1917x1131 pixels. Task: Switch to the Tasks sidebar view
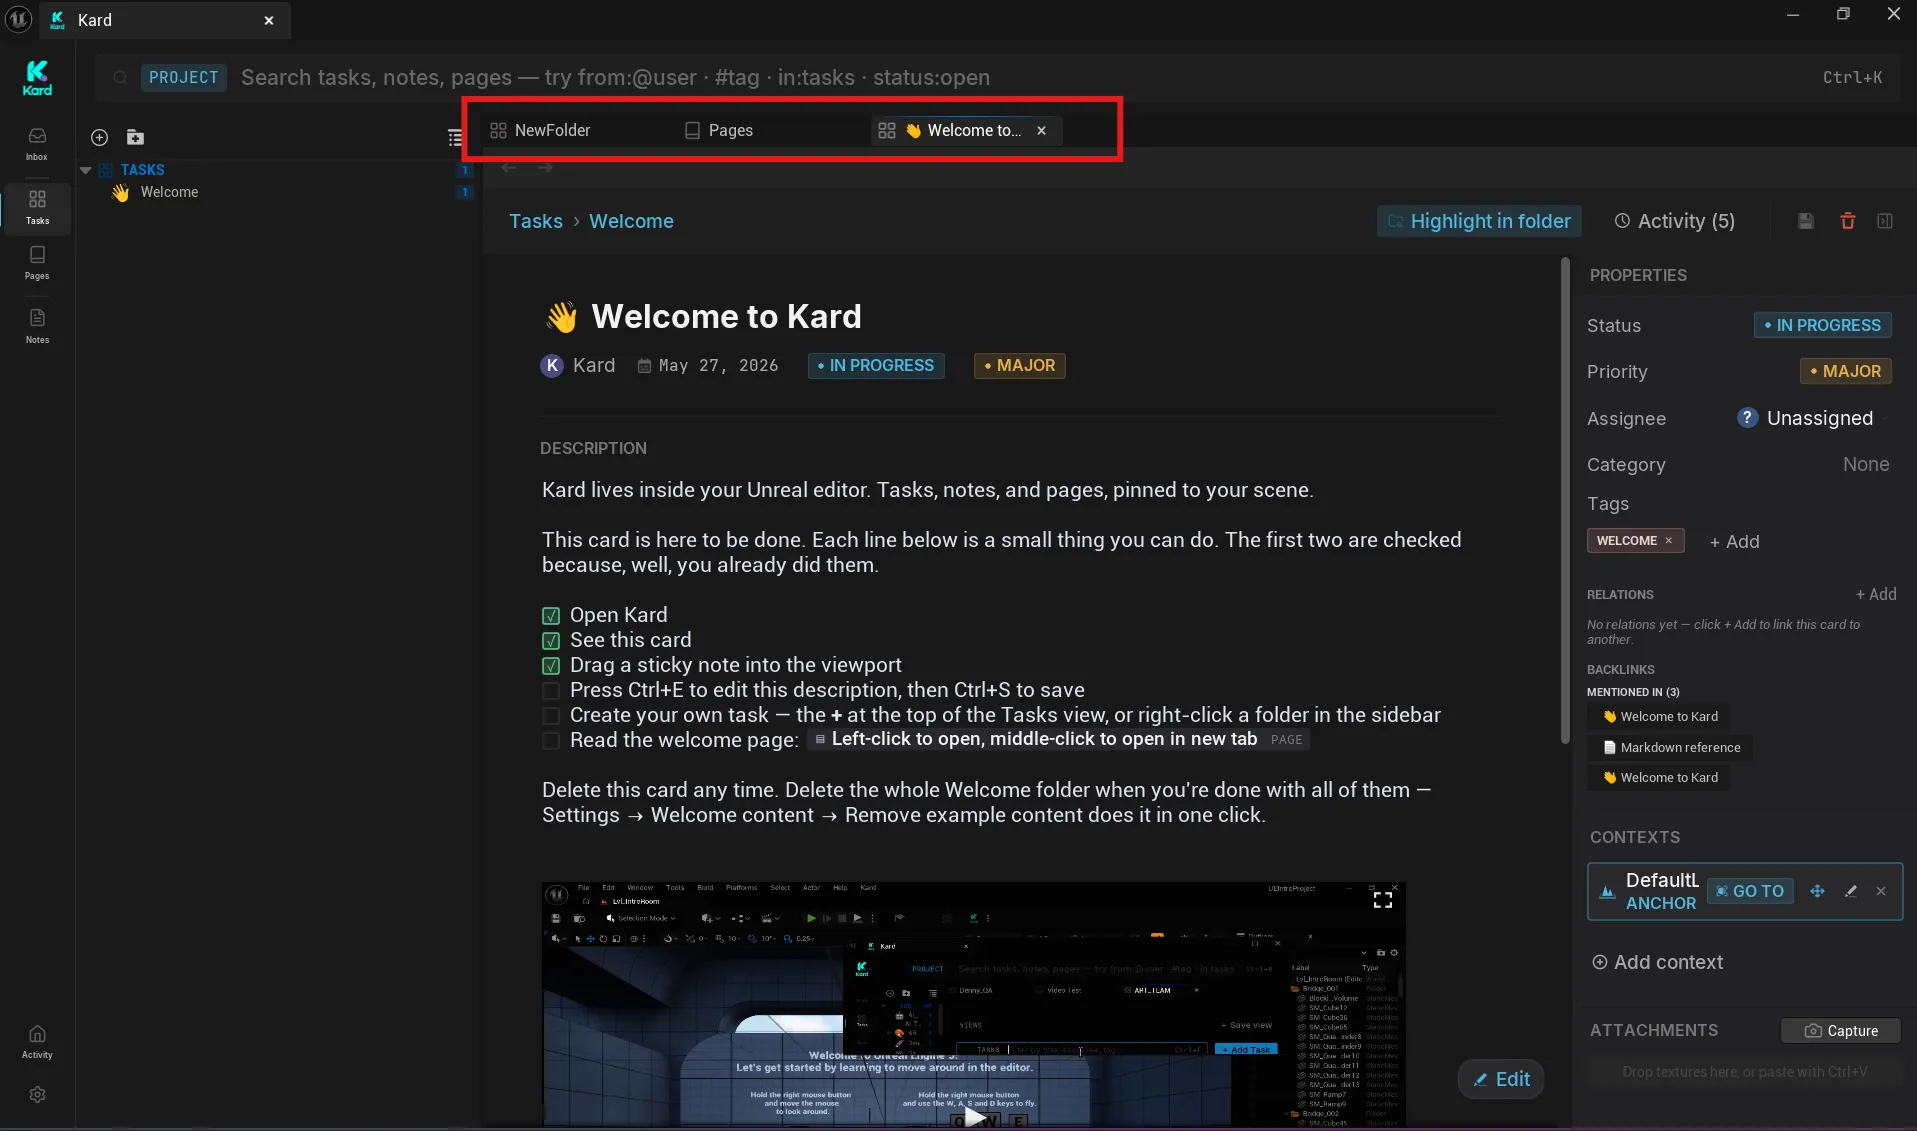click(37, 208)
